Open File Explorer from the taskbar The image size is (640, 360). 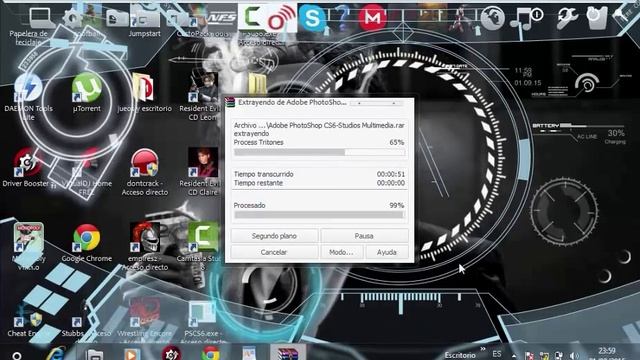pyautogui.click(x=95, y=354)
